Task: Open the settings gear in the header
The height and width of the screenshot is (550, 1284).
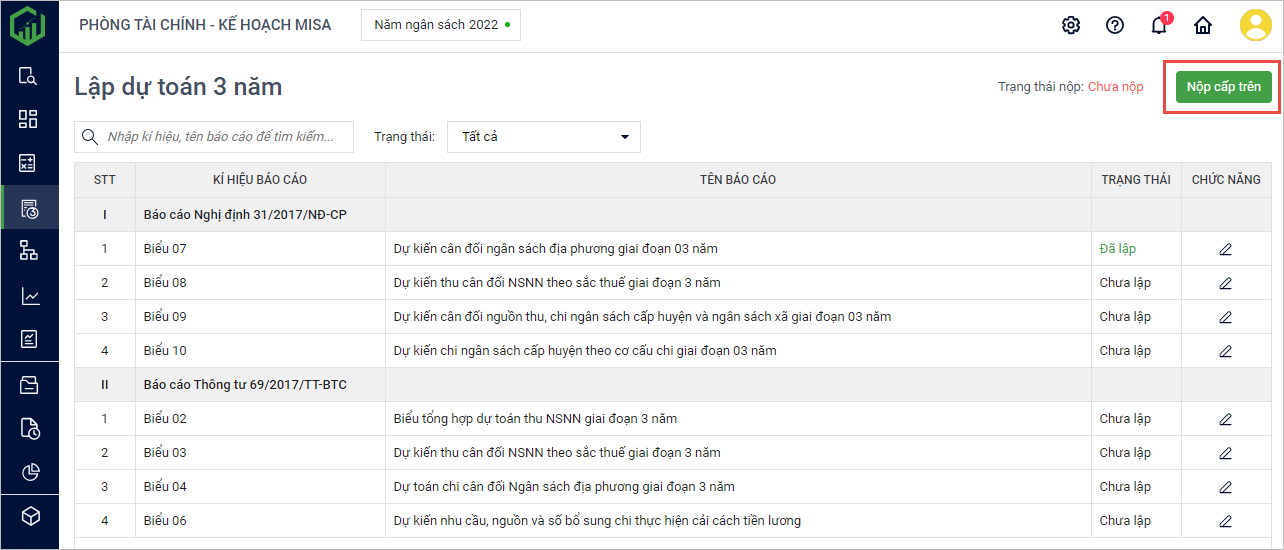Action: click(x=1071, y=26)
